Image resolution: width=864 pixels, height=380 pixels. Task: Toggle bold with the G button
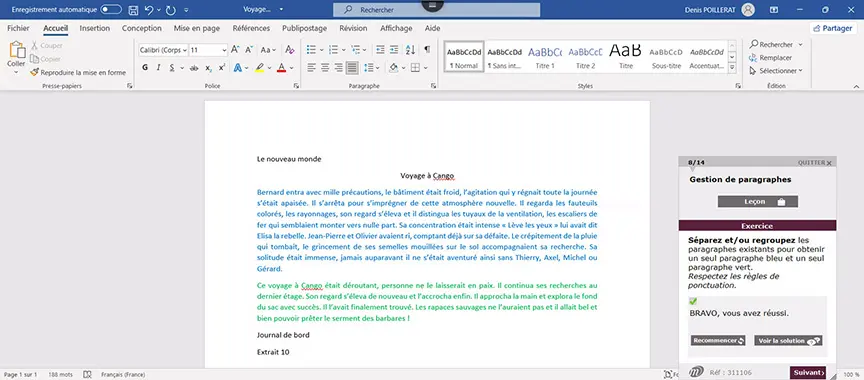[x=145, y=68]
